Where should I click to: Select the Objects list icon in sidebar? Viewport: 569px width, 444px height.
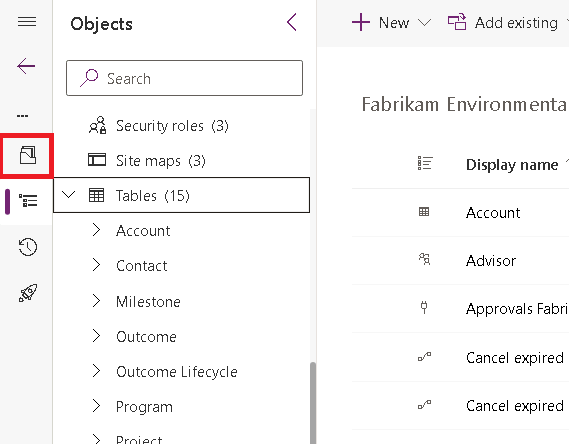coord(28,201)
